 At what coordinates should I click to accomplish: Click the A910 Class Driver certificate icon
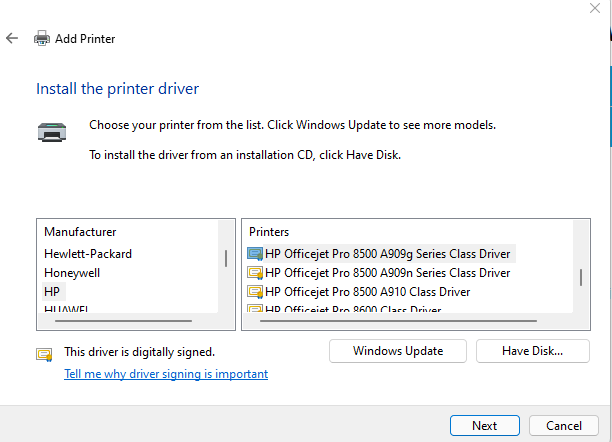click(255, 292)
